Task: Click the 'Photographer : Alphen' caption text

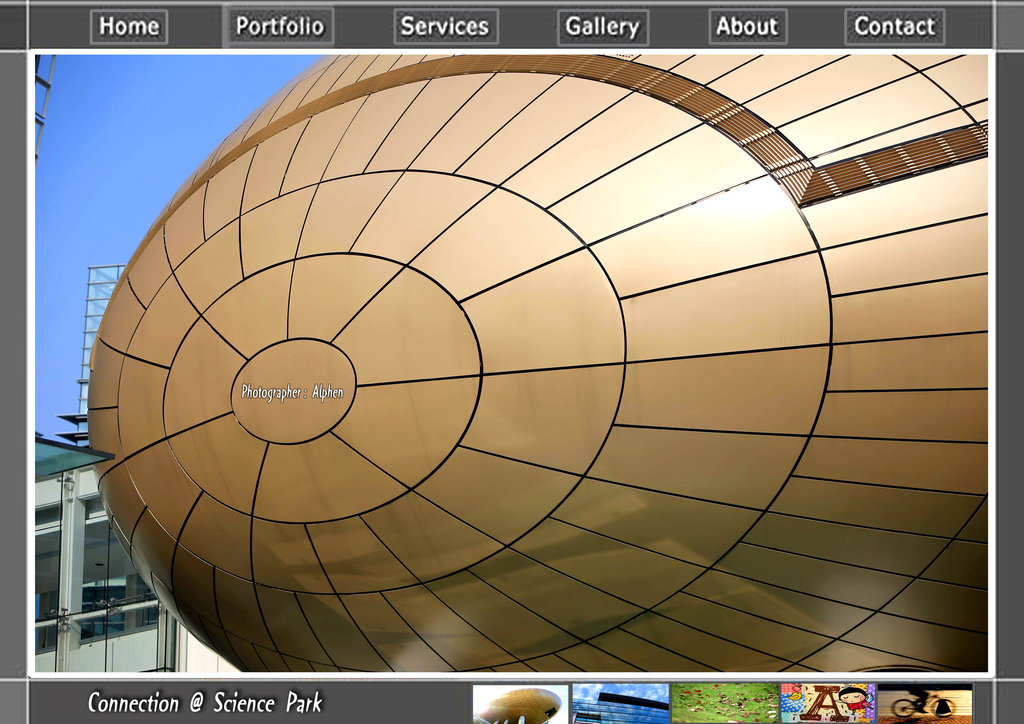Action: click(293, 392)
